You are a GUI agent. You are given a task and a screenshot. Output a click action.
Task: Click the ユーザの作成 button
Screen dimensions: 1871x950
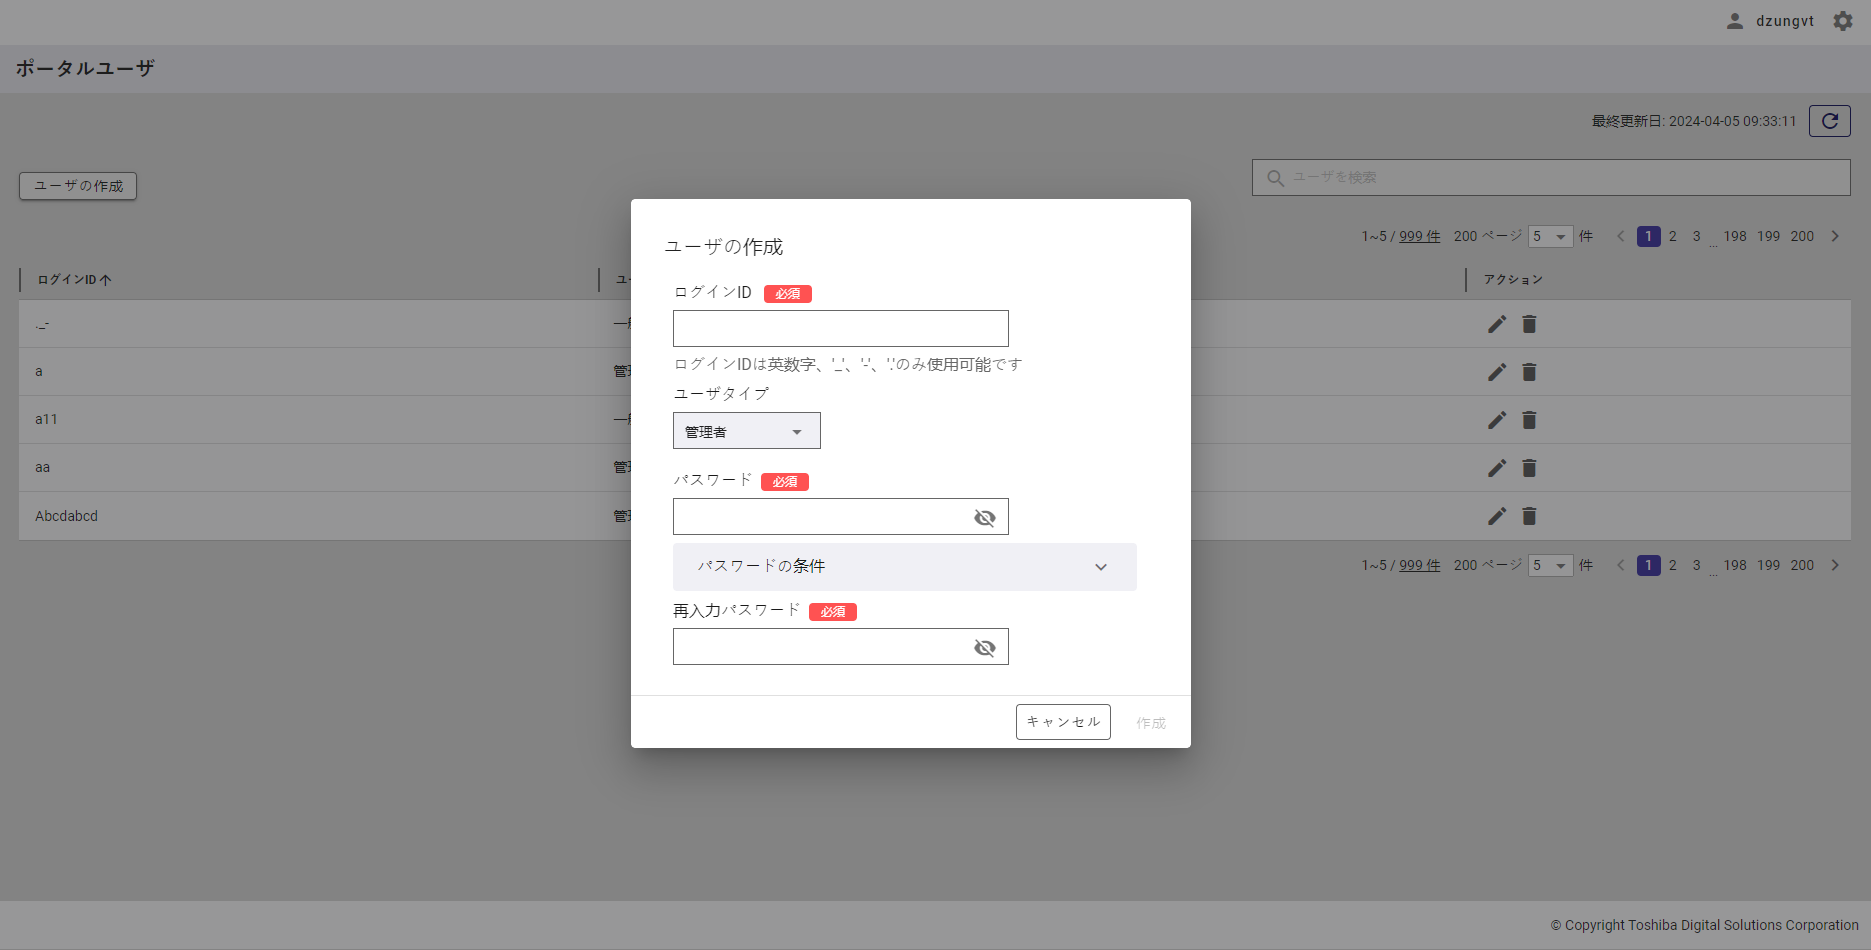[x=78, y=186]
